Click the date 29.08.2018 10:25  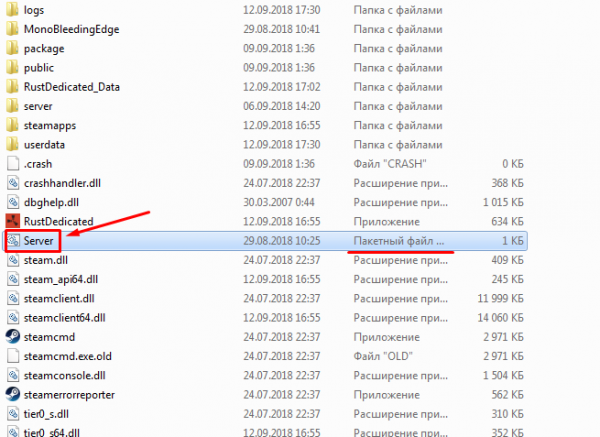[x=282, y=241]
